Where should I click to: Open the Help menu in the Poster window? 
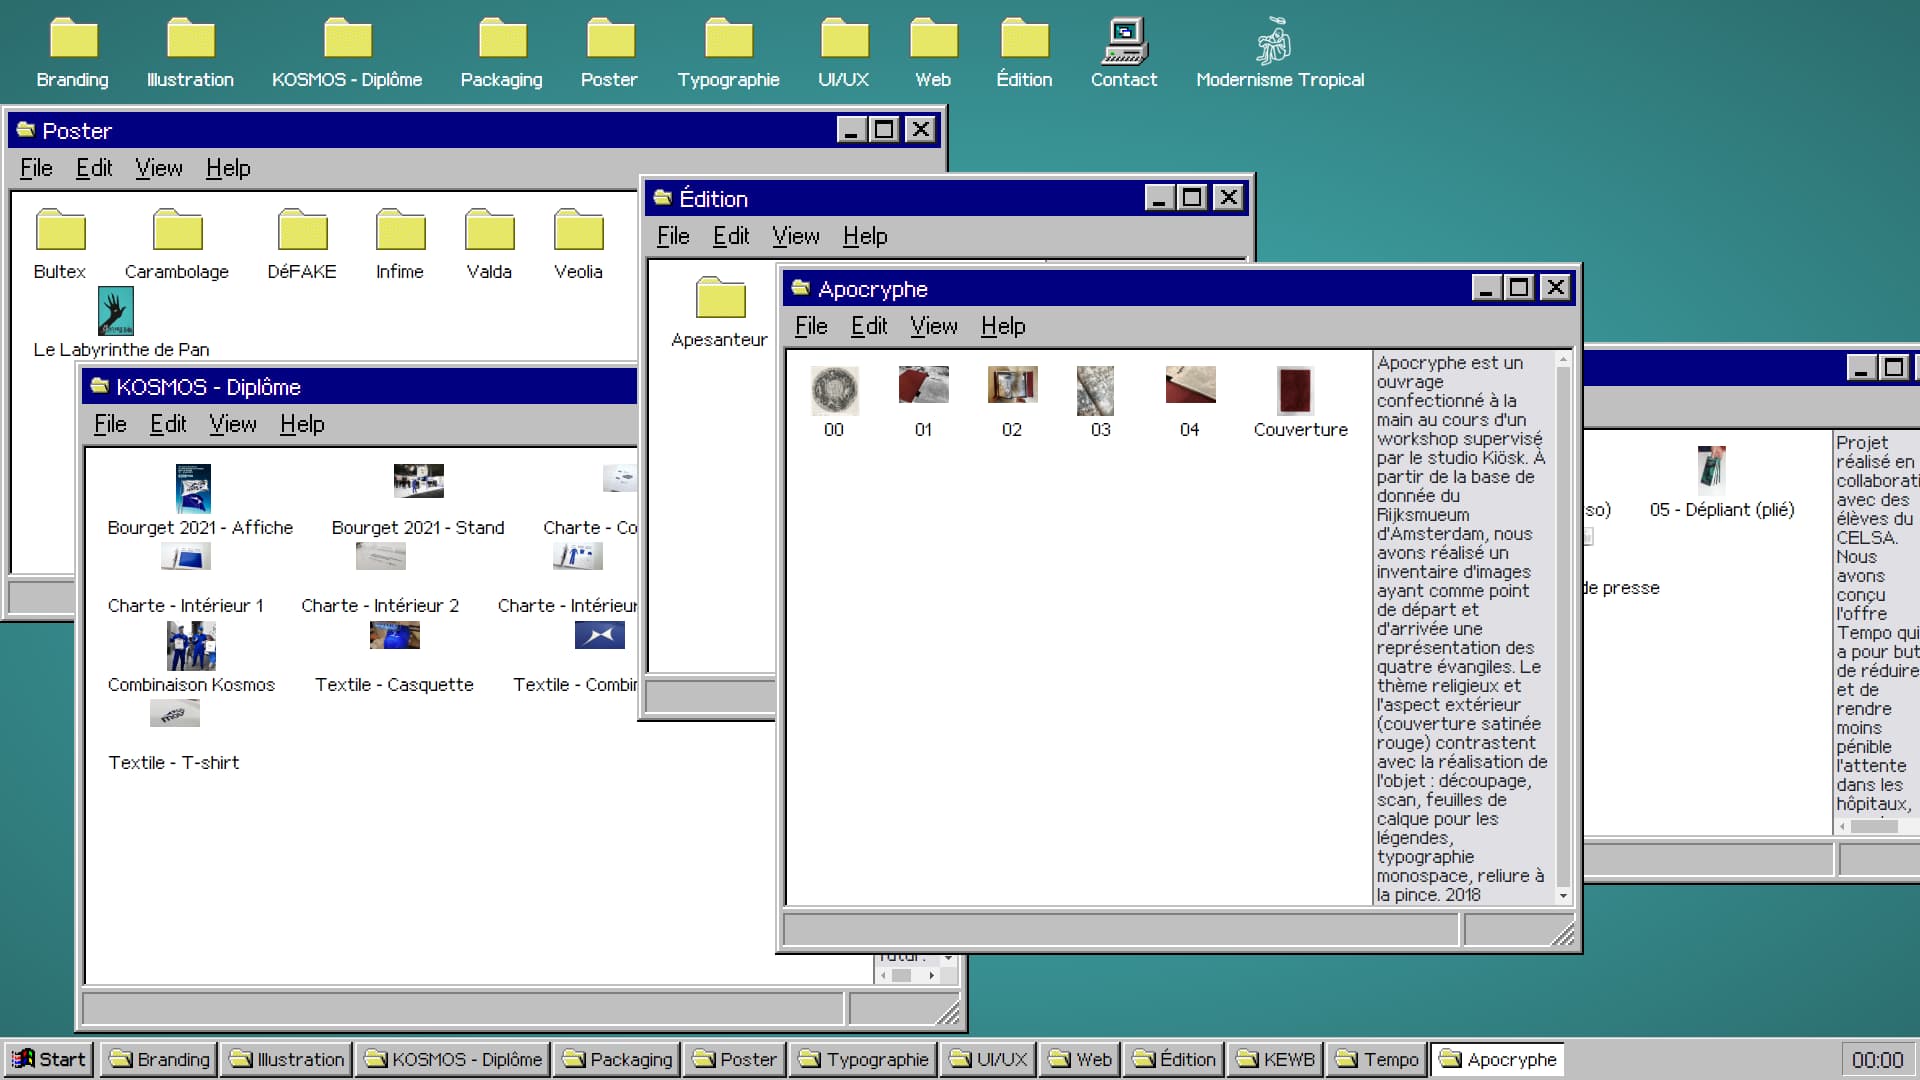[228, 168]
